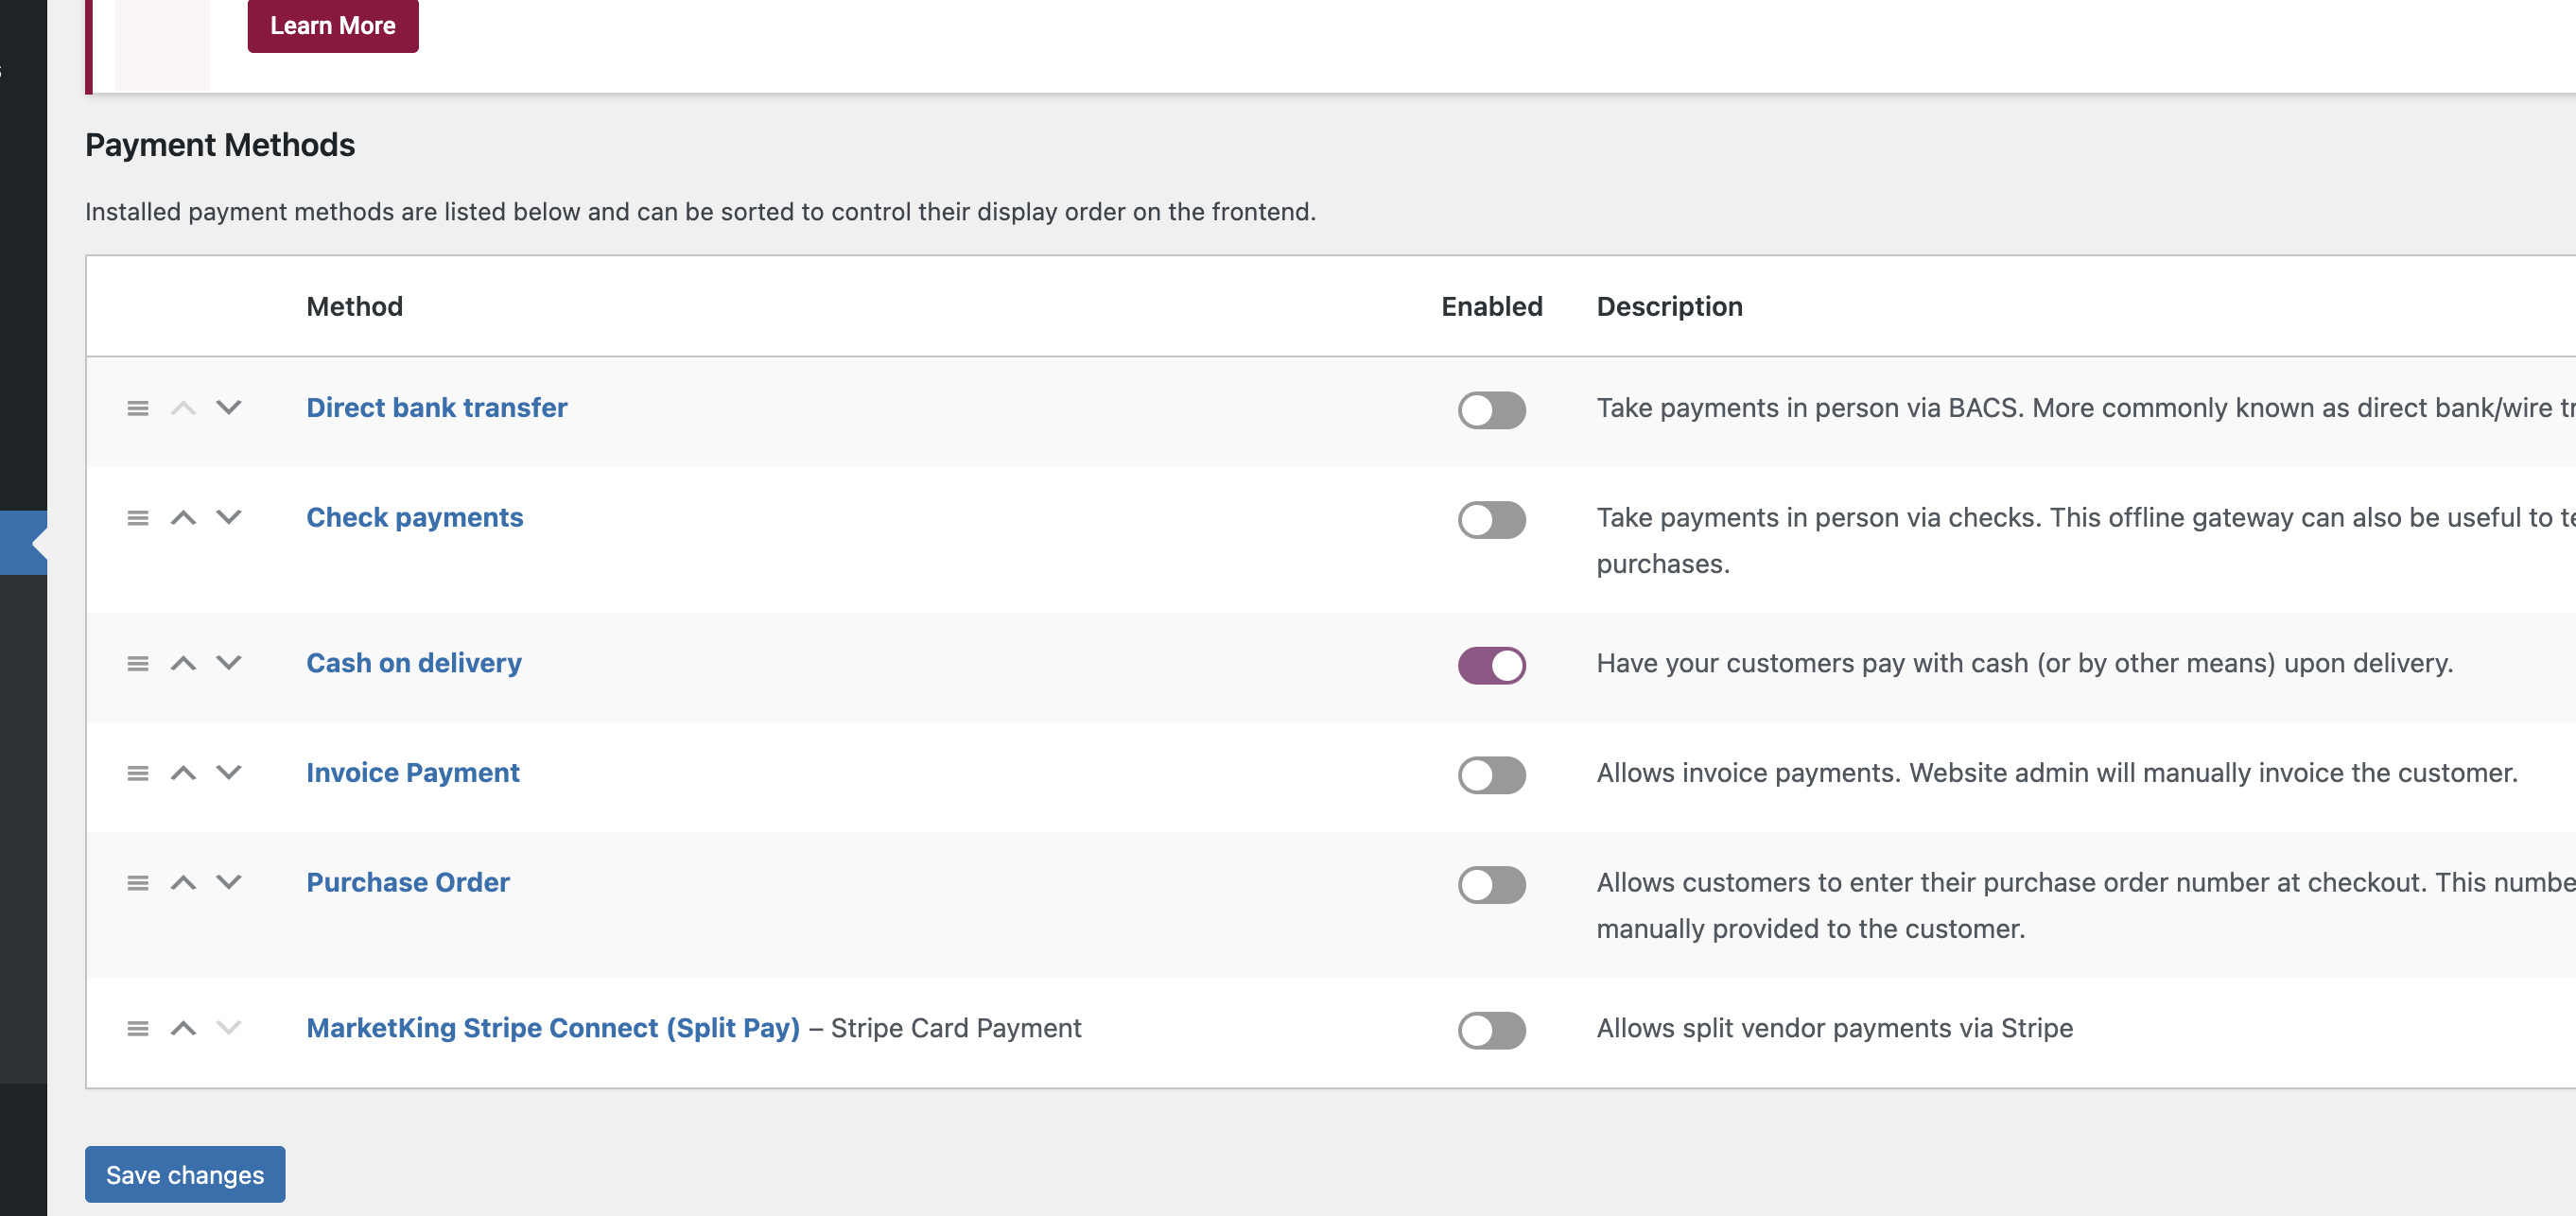Click the highlighted active item in admin sidebar
Screen dimensions: 2576x1216
click(x=23, y=543)
